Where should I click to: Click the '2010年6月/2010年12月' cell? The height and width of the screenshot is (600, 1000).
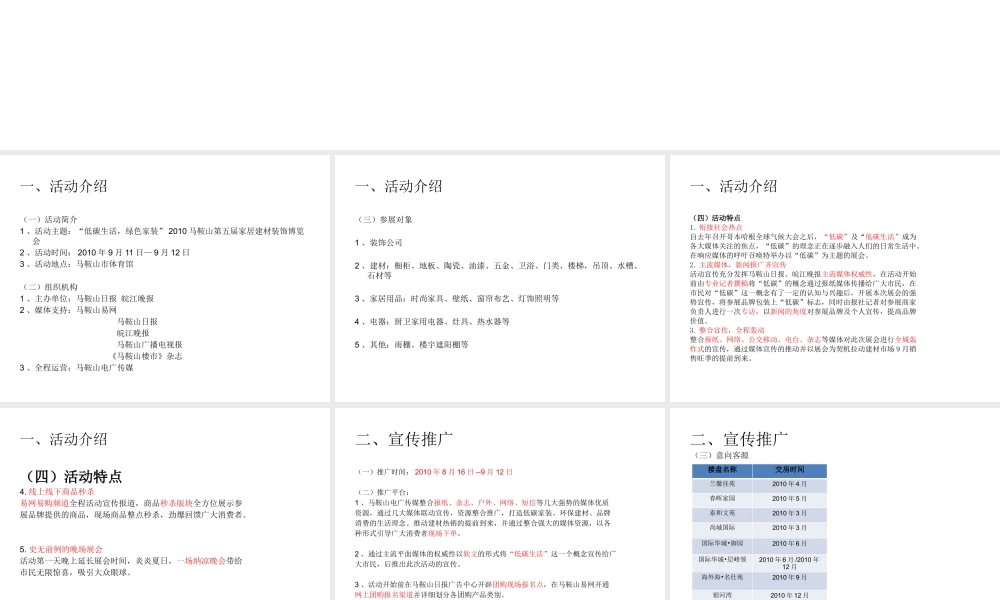pos(790,562)
